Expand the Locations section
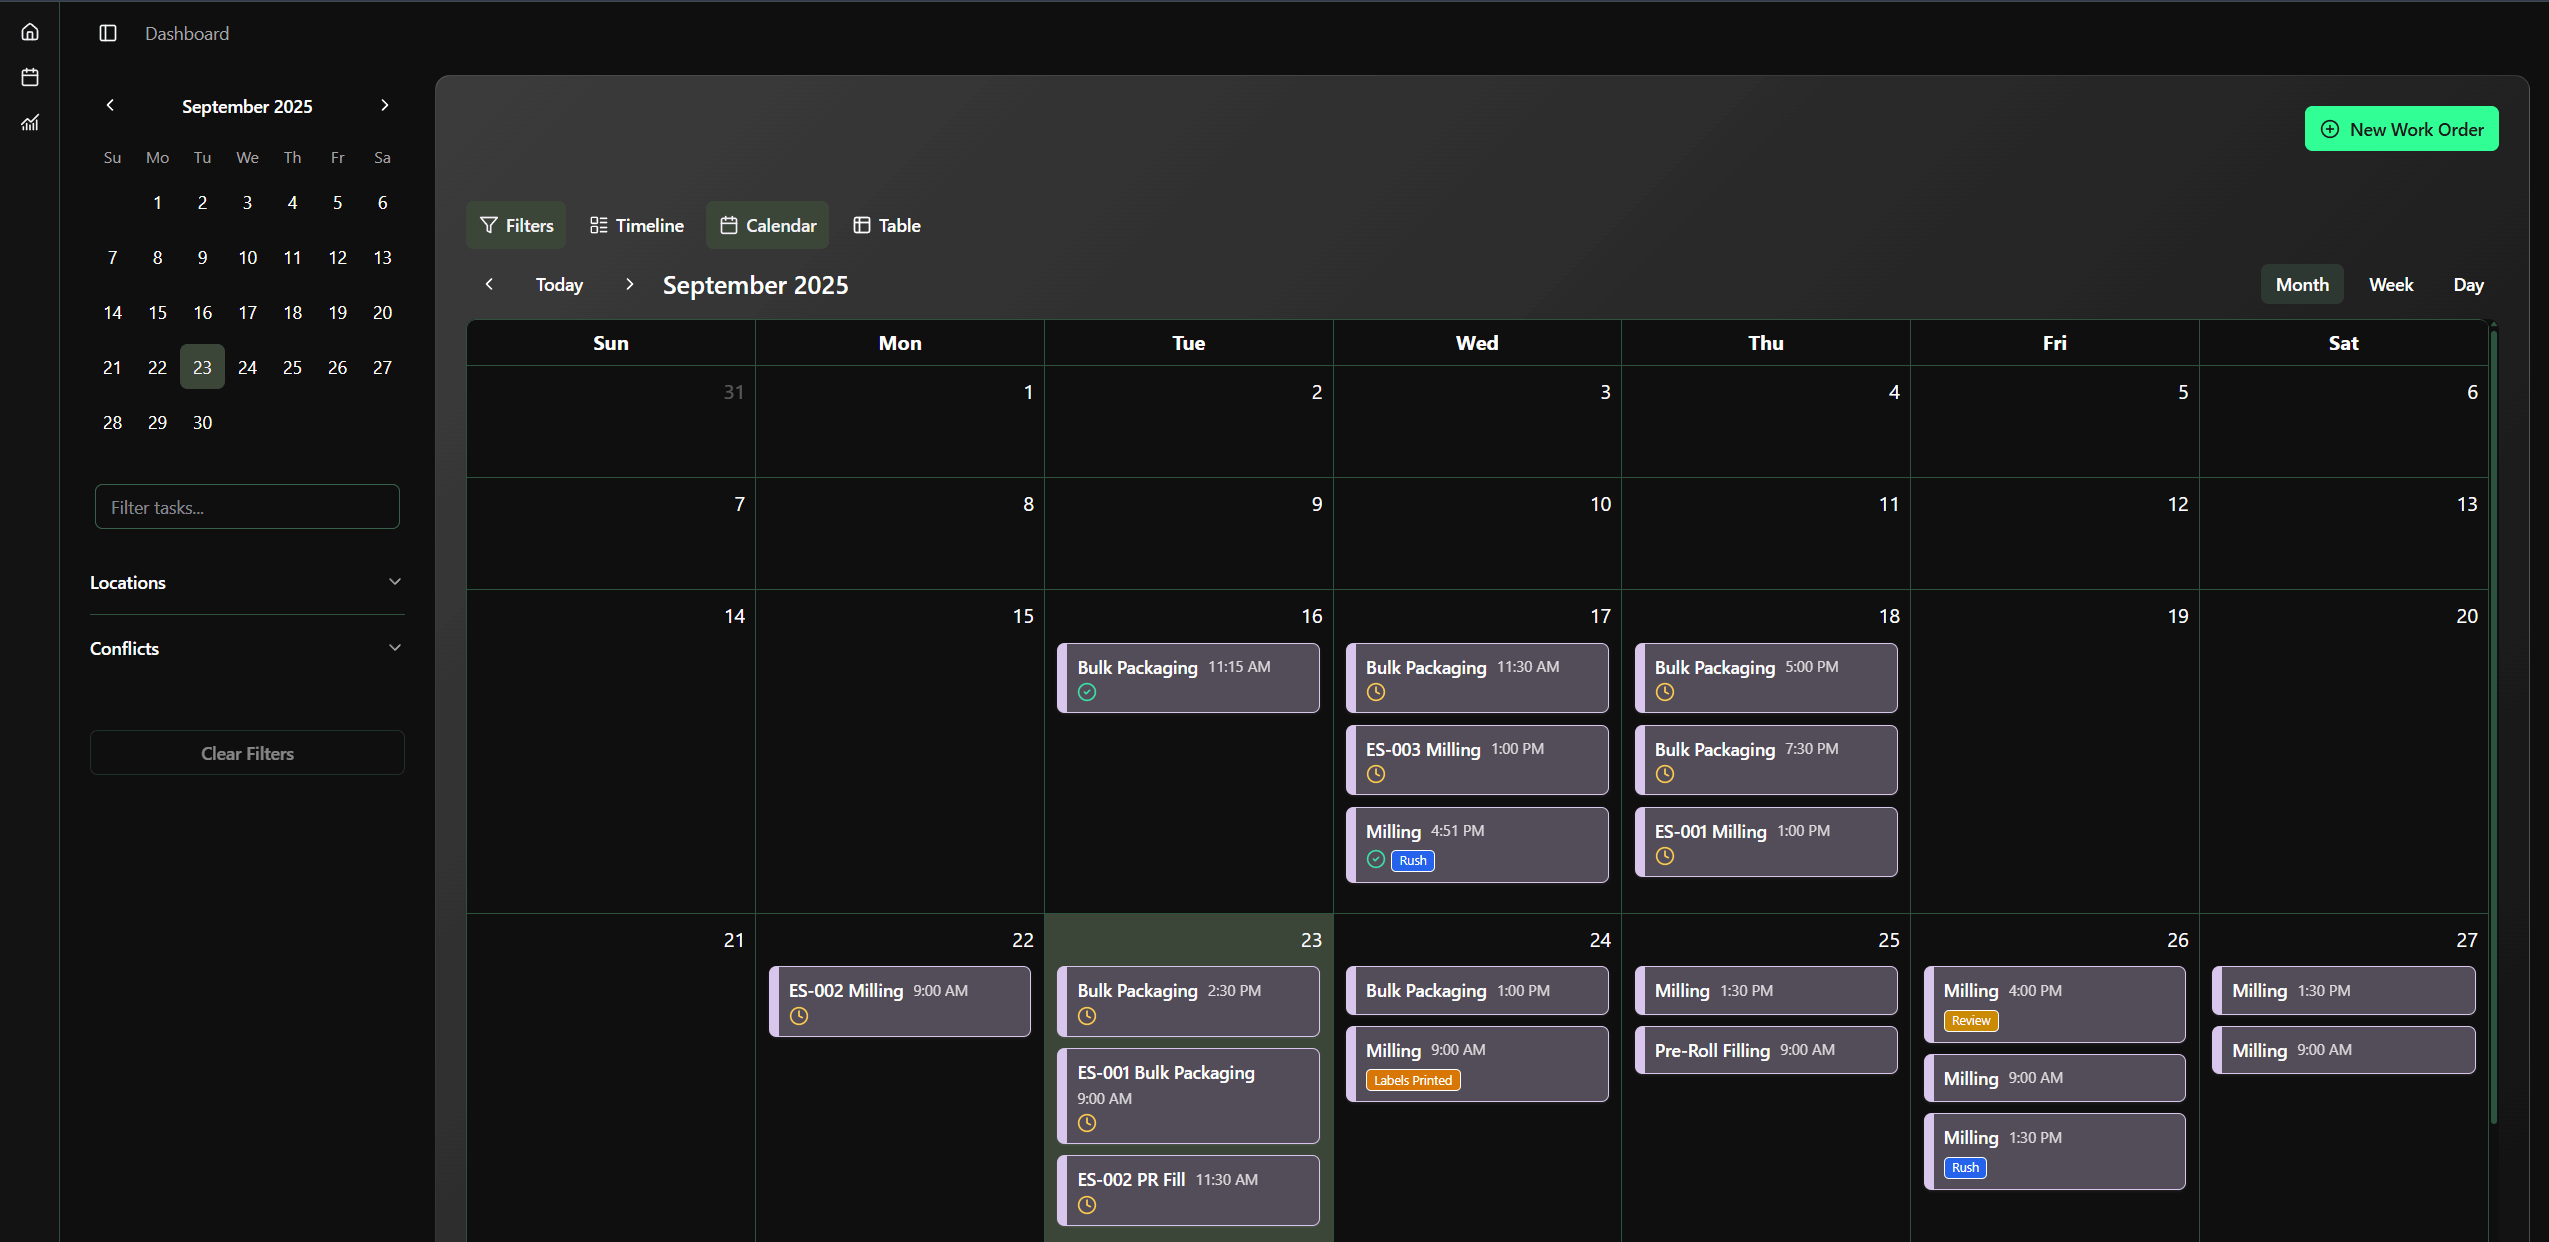2549x1242 pixels. pyautogui.click(x=247, y=582)
